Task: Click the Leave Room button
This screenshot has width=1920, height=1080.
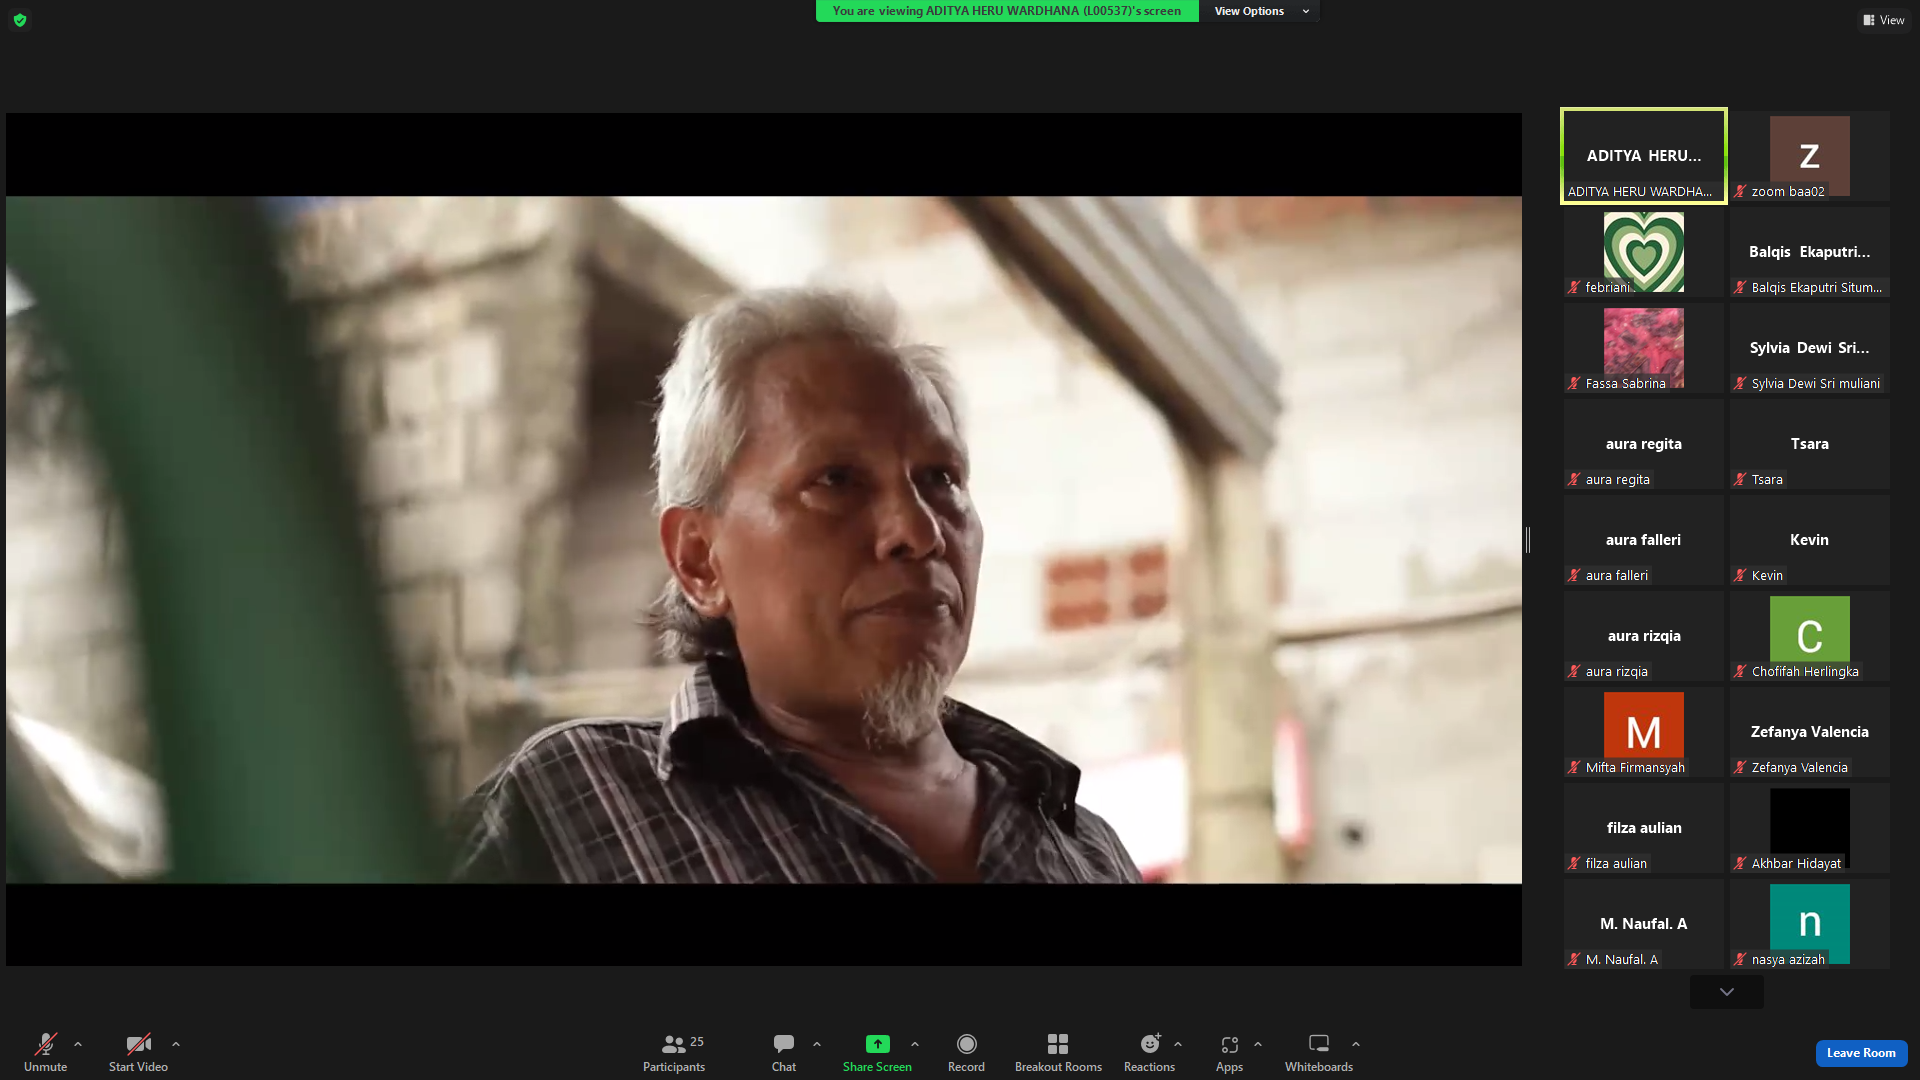Action: [x=1861, y=1053]
